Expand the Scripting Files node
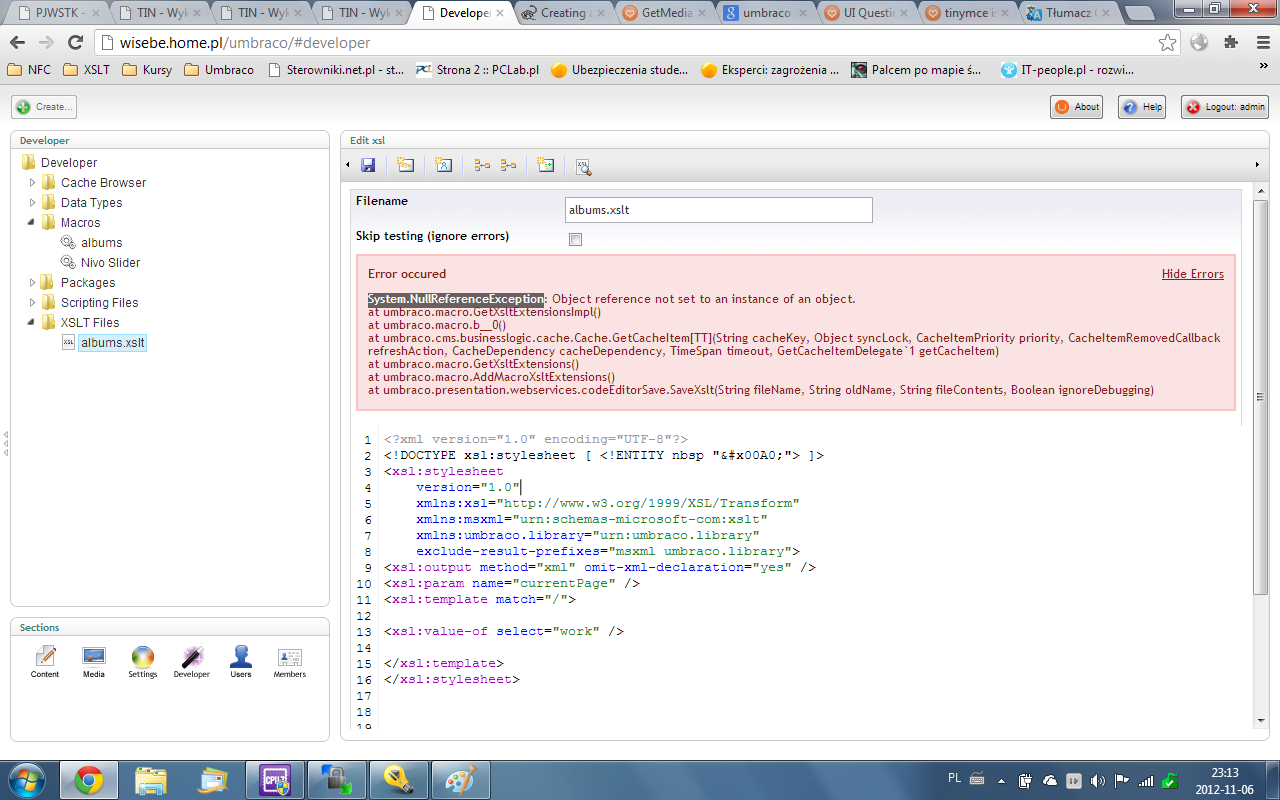Viewport: 1280px width, 800px height. (33, 302)
